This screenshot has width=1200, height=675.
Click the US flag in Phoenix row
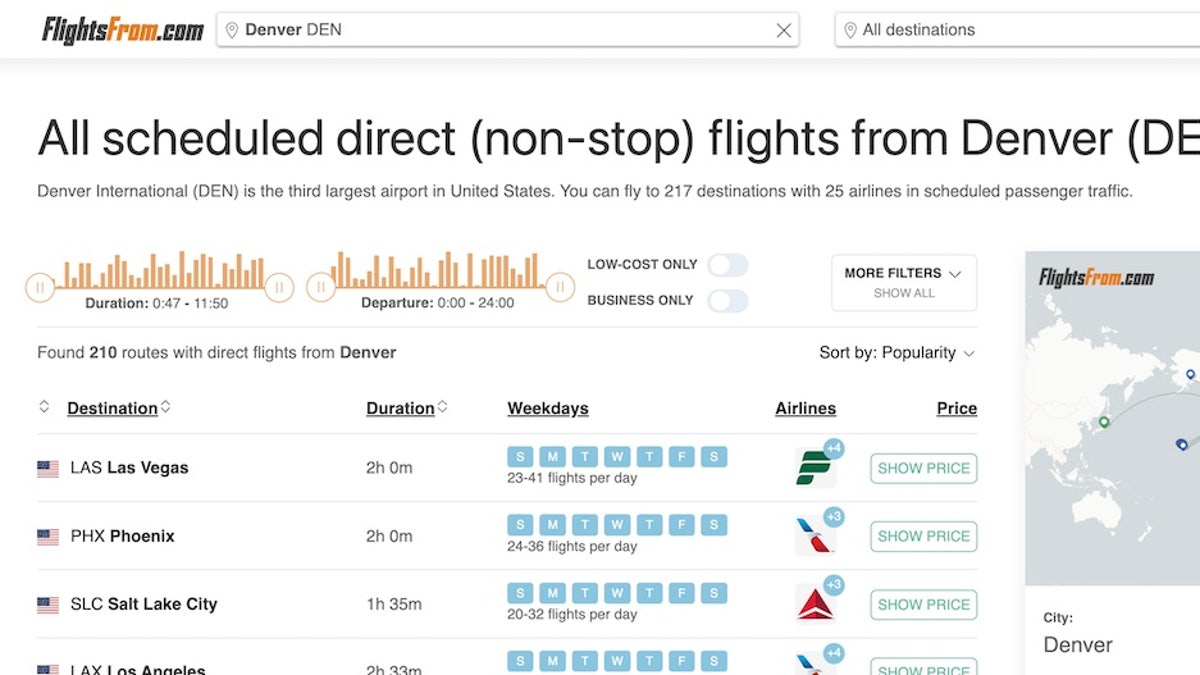(48, 536)
